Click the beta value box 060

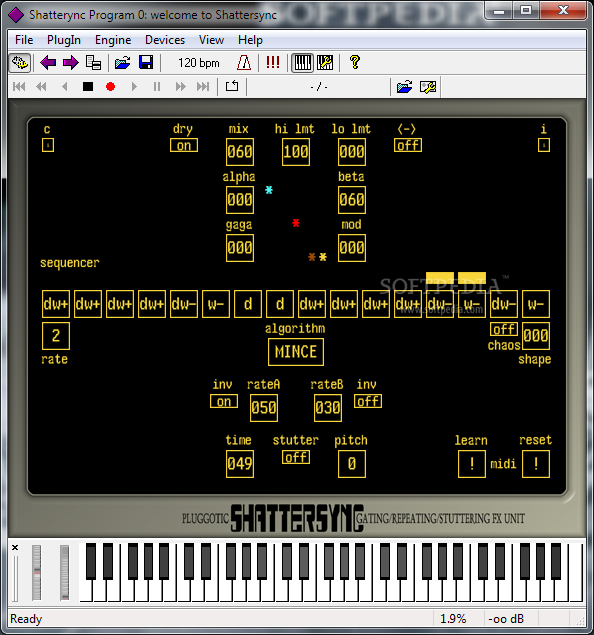click(352, 200)
